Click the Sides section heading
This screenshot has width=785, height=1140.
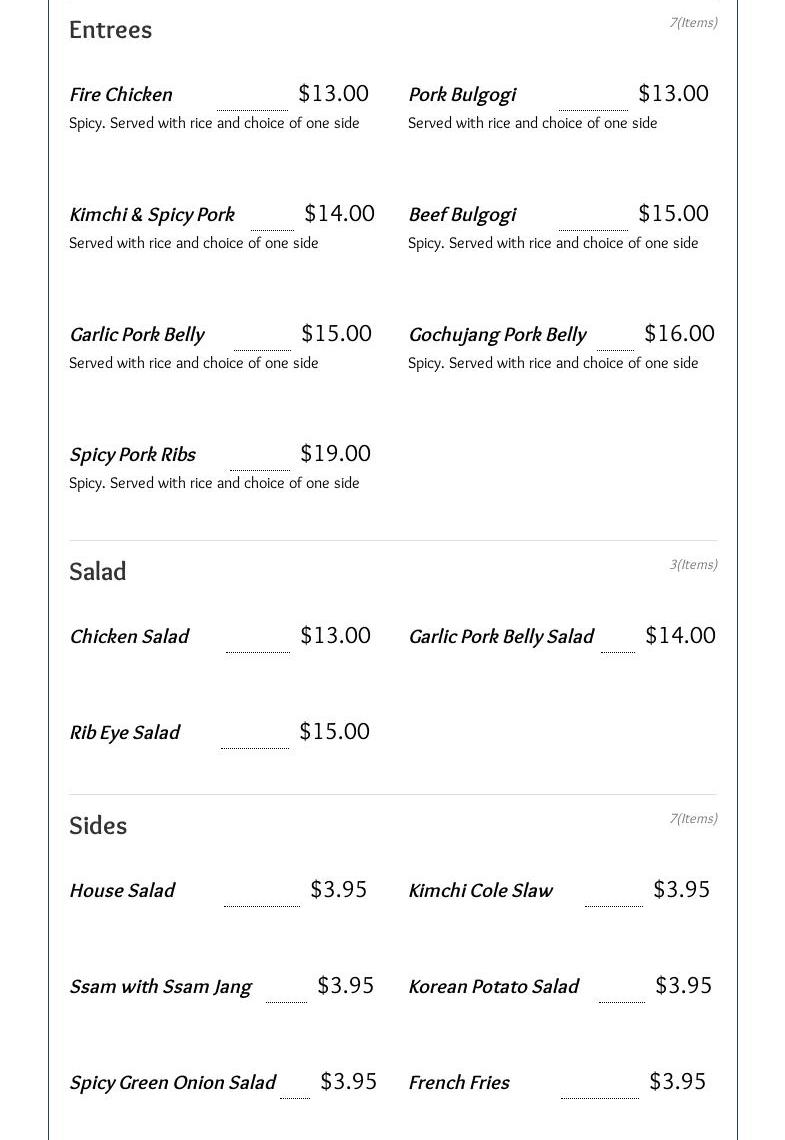tap(98, 826)
